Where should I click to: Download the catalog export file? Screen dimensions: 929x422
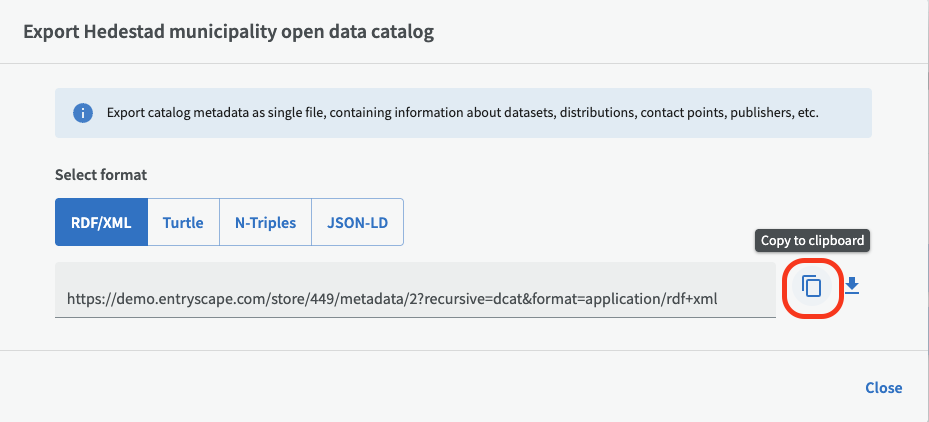tap(852, 287)
